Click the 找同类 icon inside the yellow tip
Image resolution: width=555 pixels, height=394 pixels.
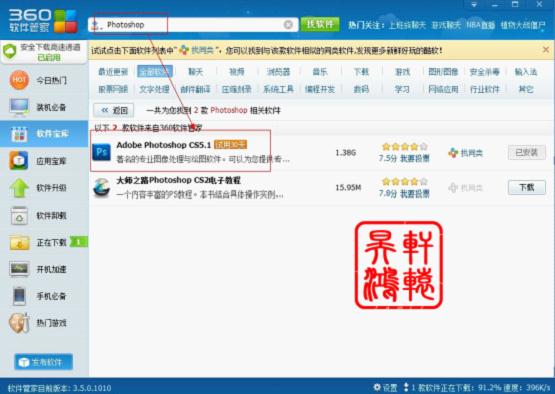pyautogui.click(x=184, y=50)
